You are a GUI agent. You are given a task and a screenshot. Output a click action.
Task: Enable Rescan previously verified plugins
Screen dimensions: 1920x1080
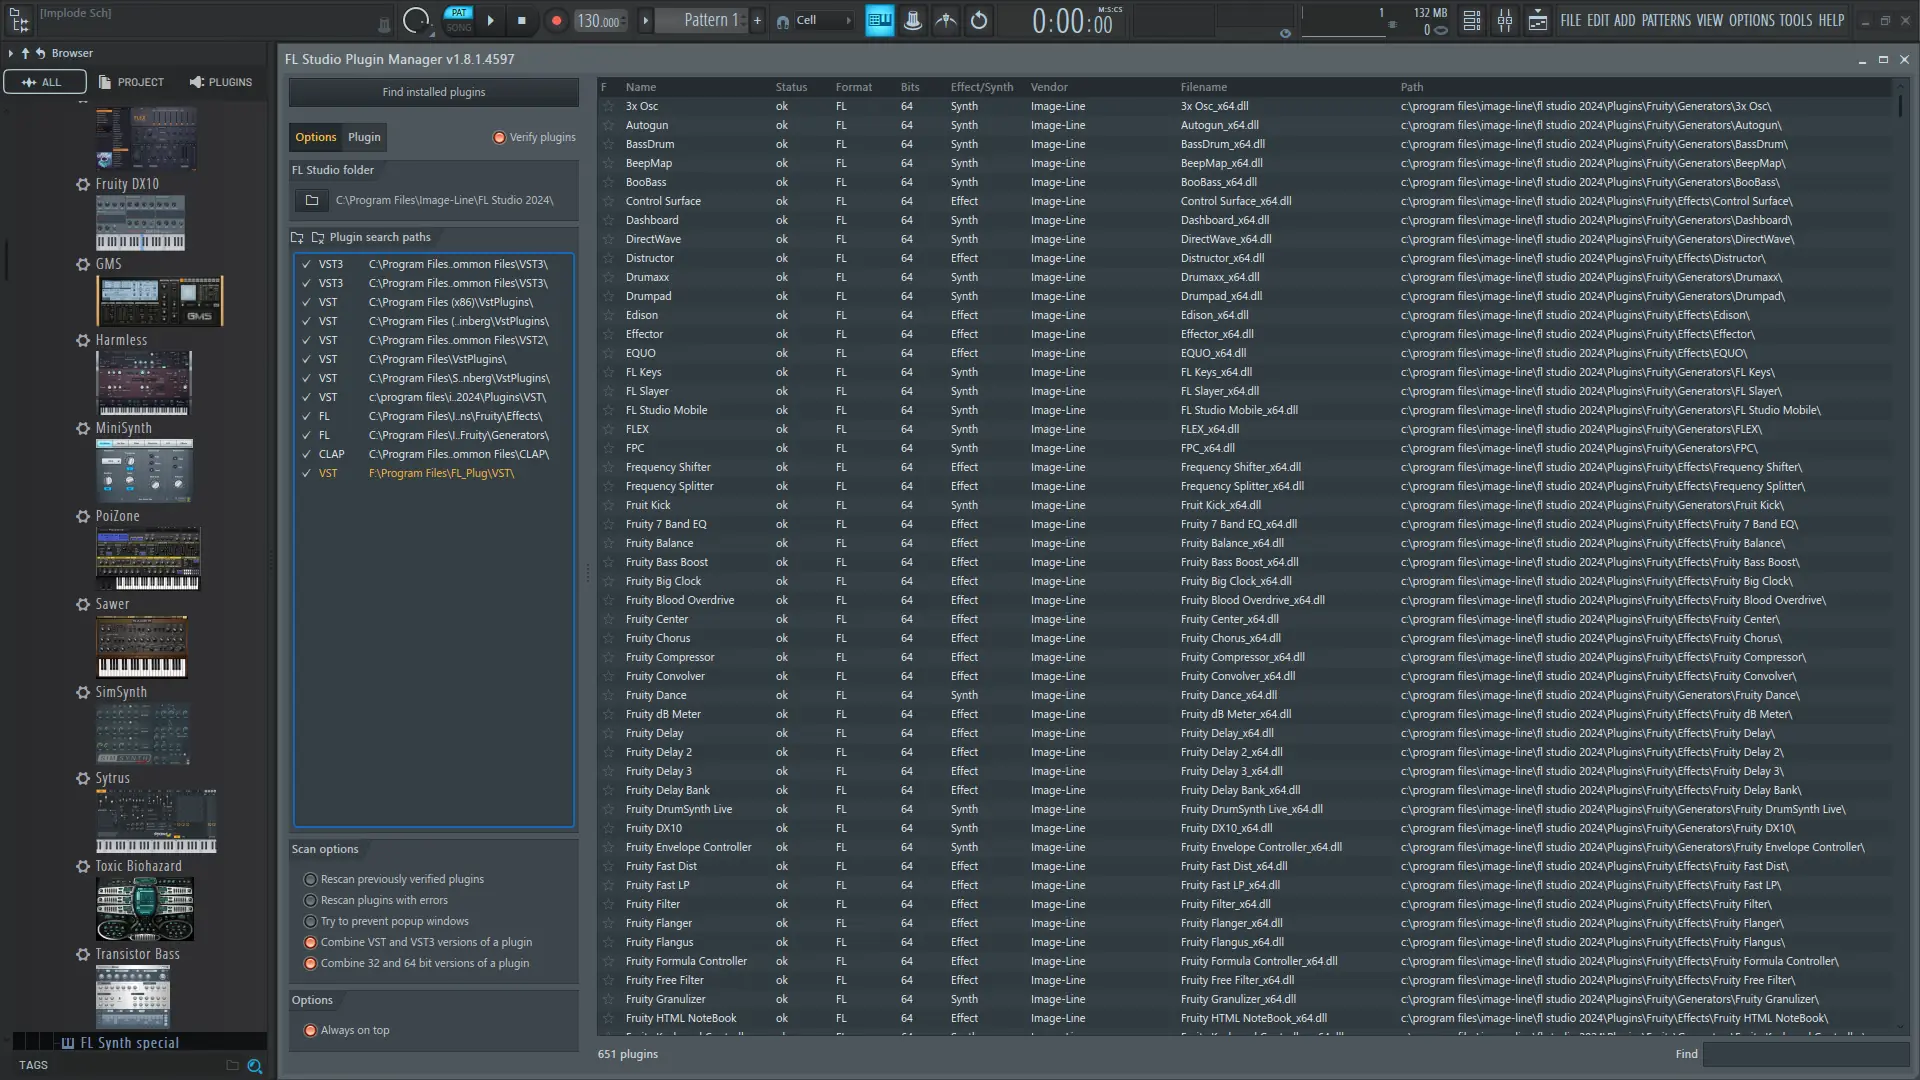[311, 879]
